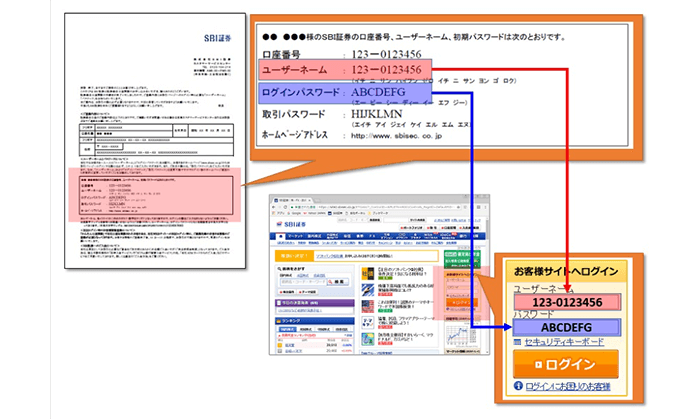Click the http://www.sbisec.co.jp address text
The width and height of the screenshot is (700, 419).
(x=396, y=136)
